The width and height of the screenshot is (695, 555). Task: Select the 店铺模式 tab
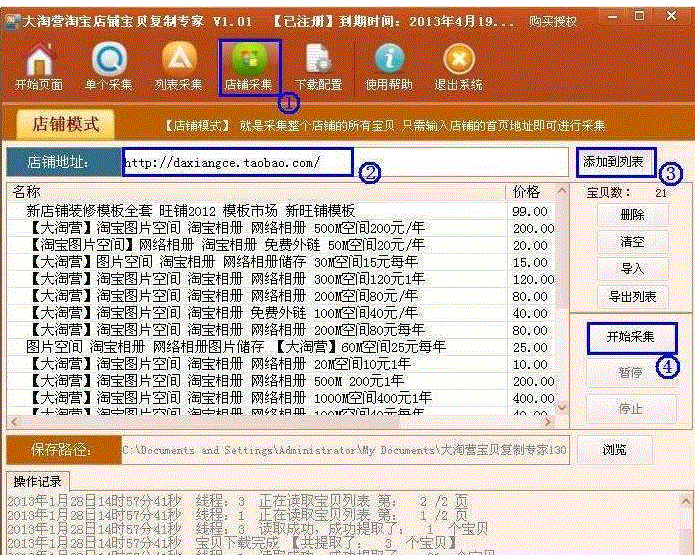(x=66, y=124)
